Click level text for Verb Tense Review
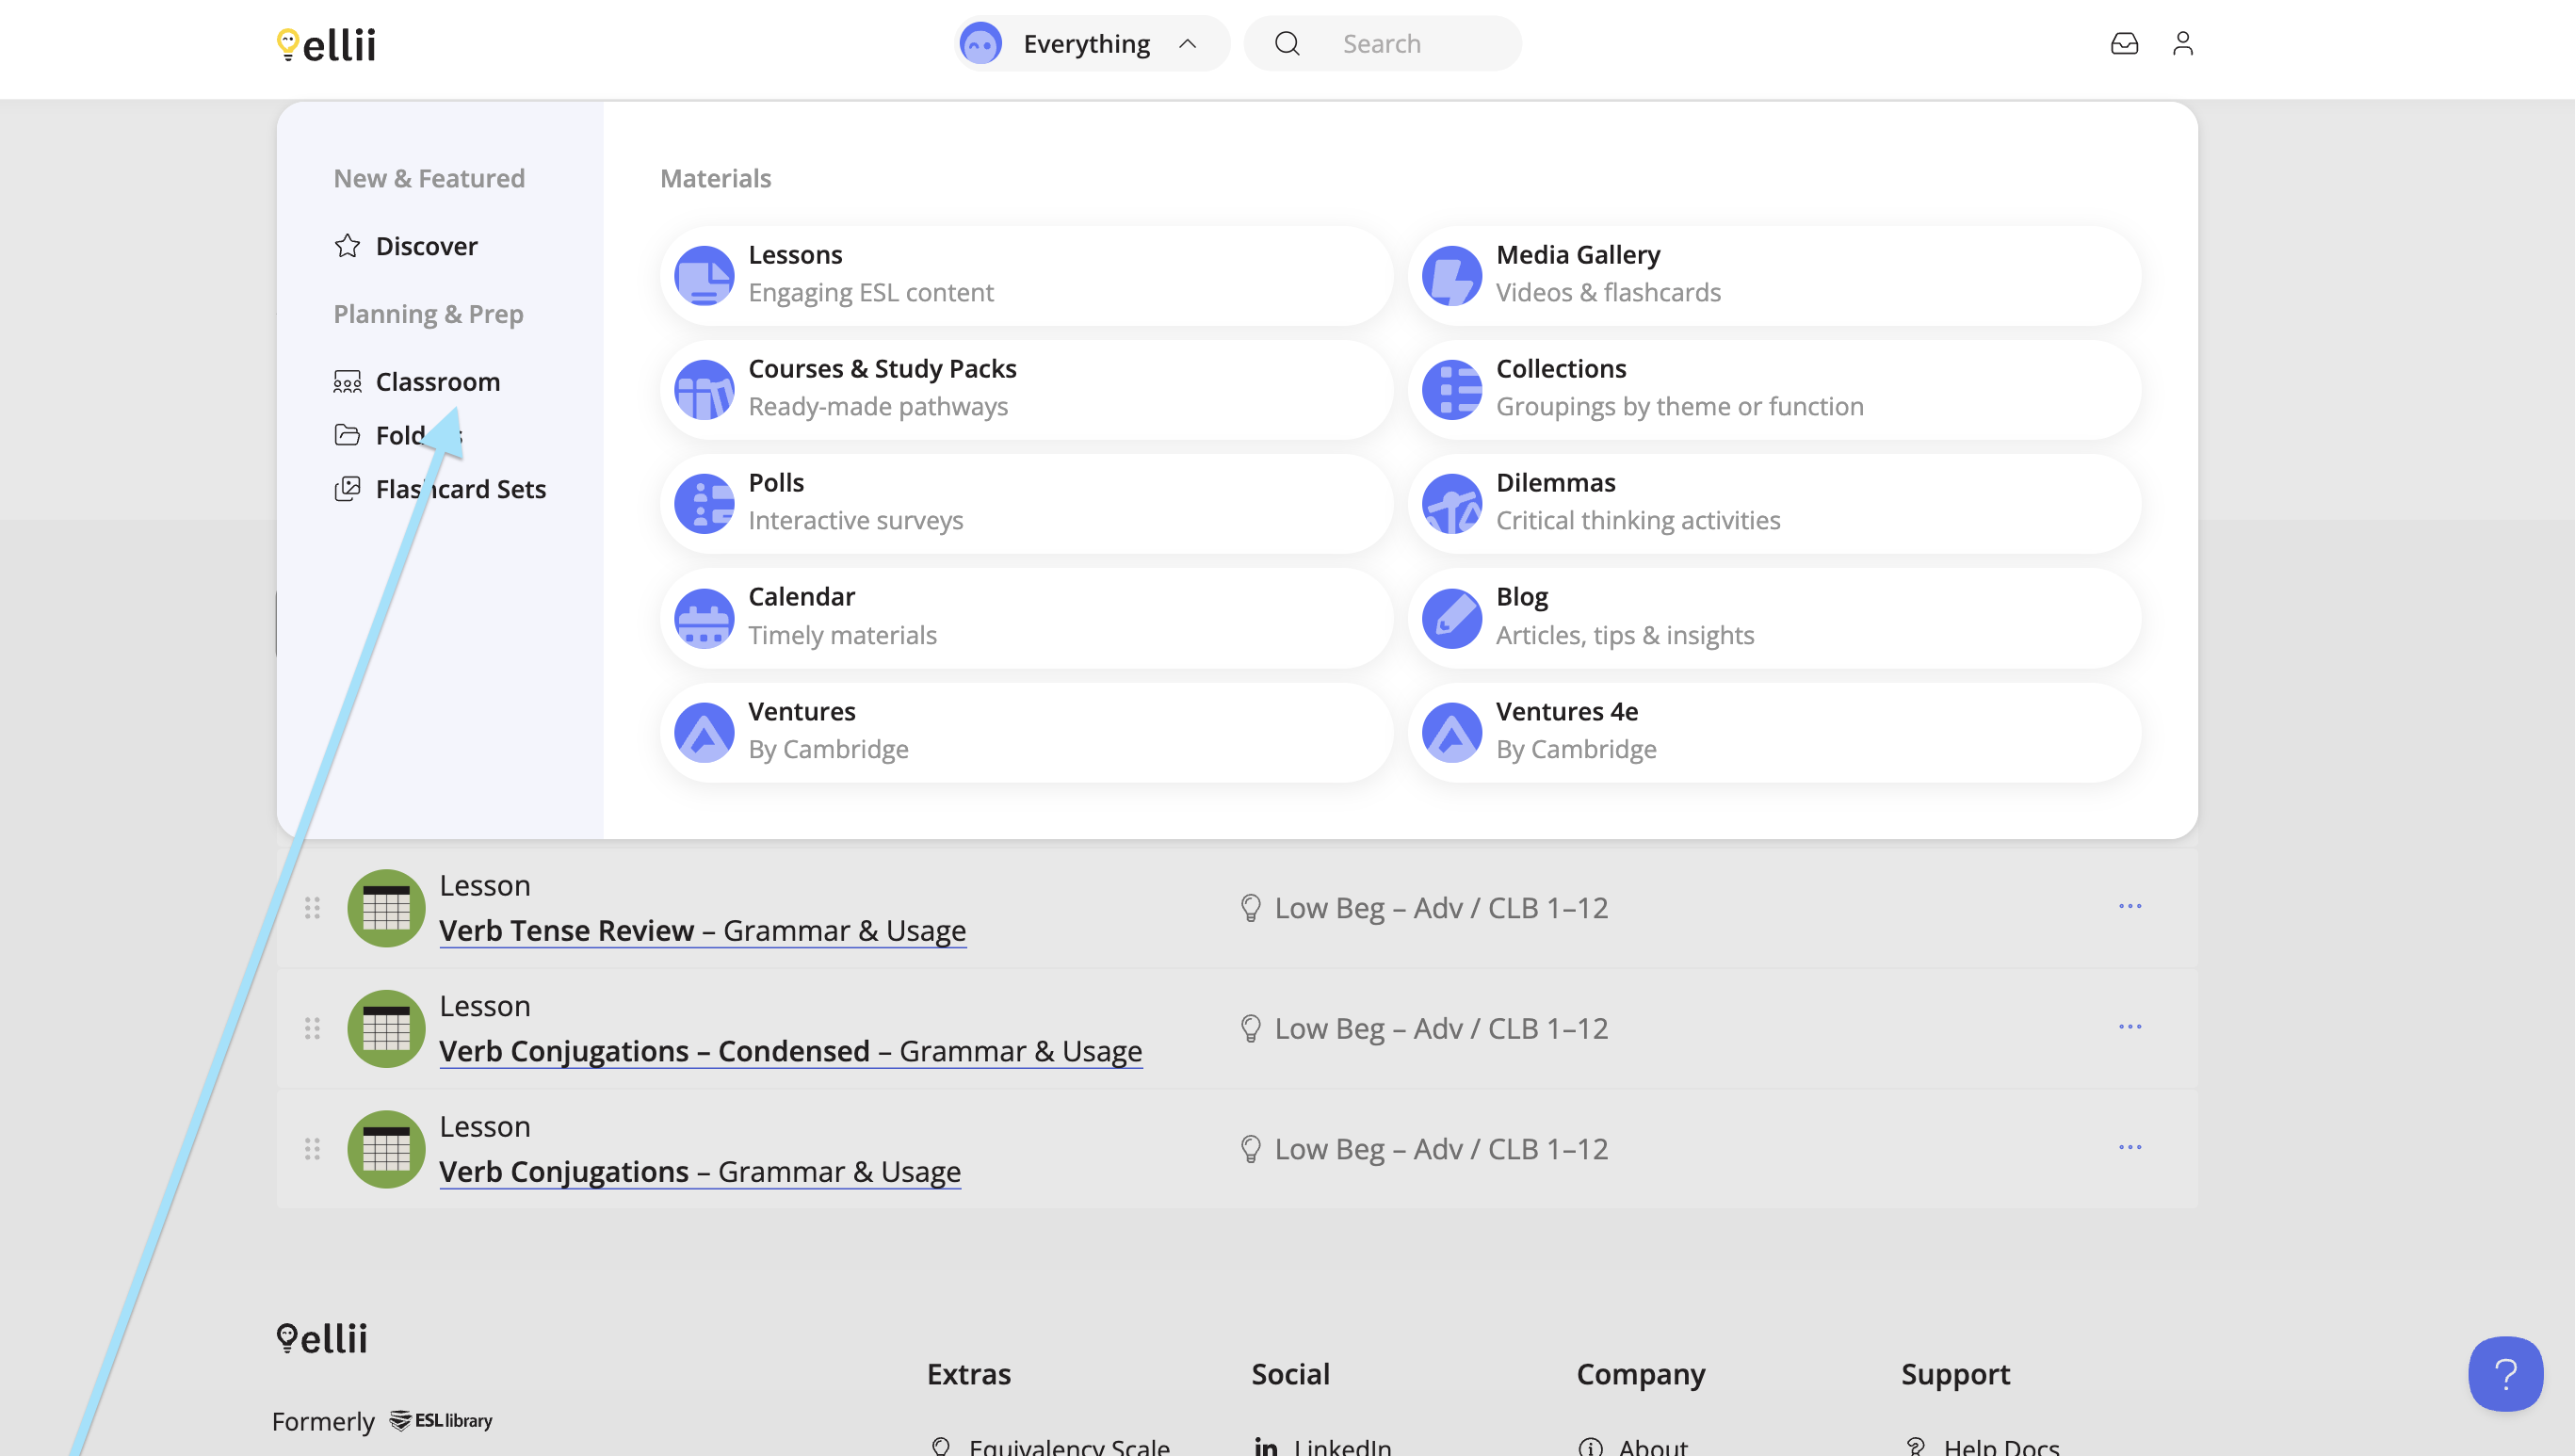2575x1456 pixels. coord(1441,908)
